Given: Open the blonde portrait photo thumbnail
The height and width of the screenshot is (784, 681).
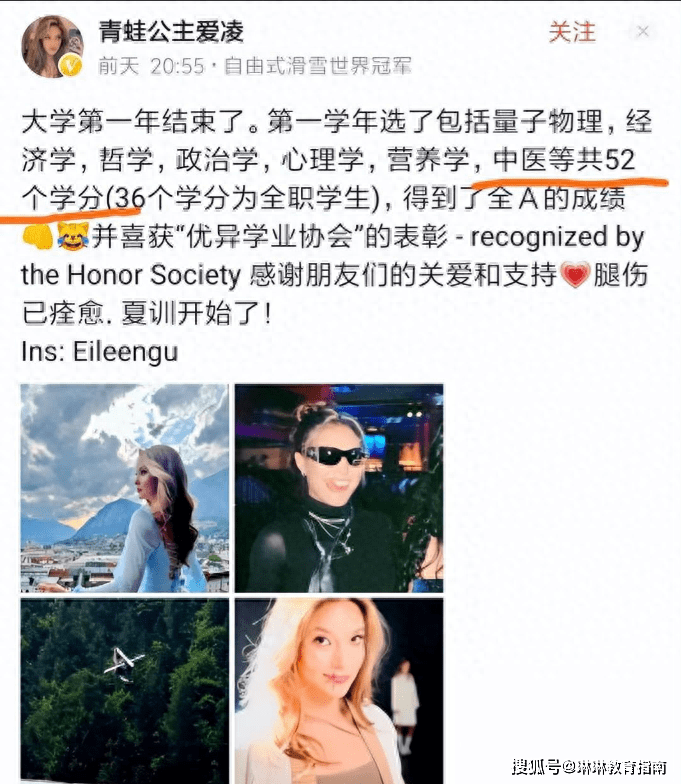Looking at the screenshot, I should (x=339, y=691).
